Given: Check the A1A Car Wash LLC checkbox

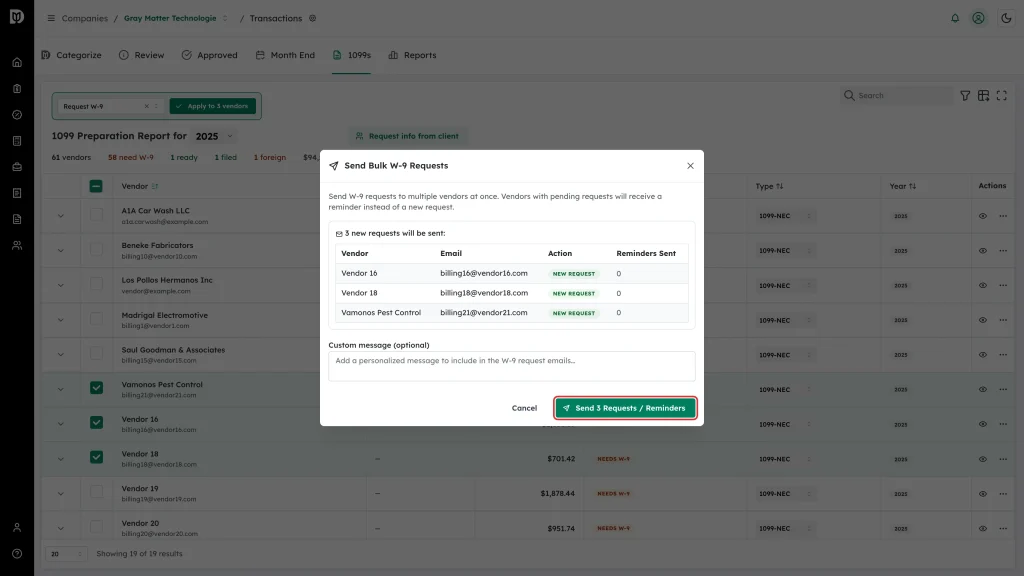Looking at the screenshot, I should [x=96, y=215].
